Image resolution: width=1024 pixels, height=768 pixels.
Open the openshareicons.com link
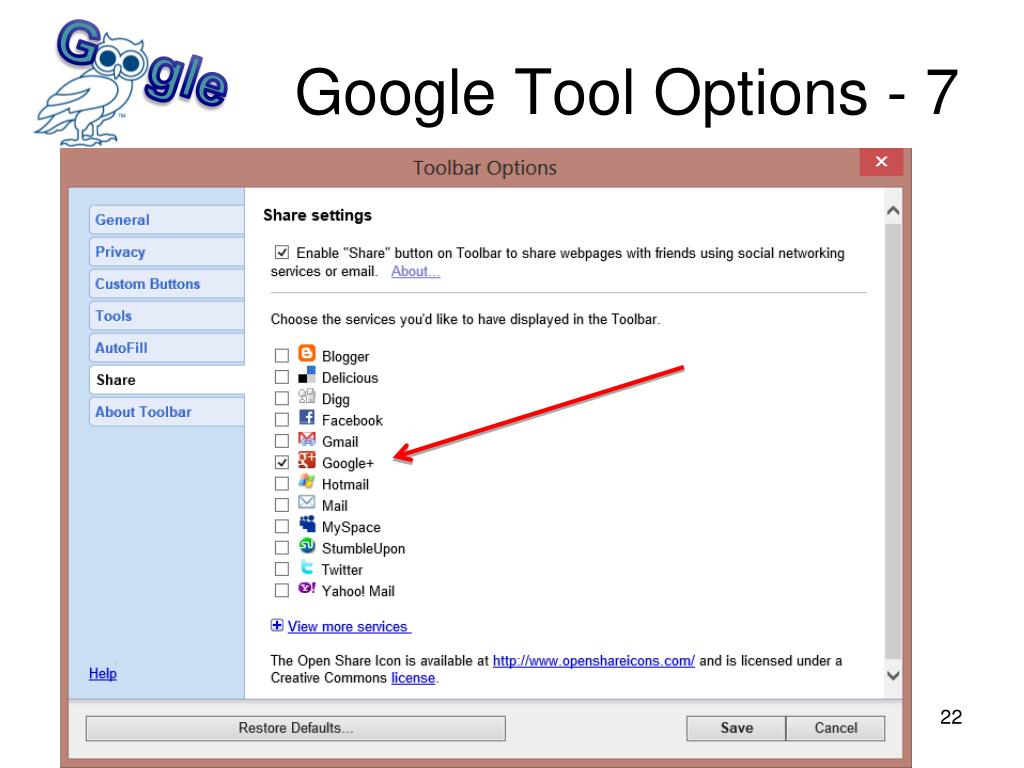pos(594,661)
